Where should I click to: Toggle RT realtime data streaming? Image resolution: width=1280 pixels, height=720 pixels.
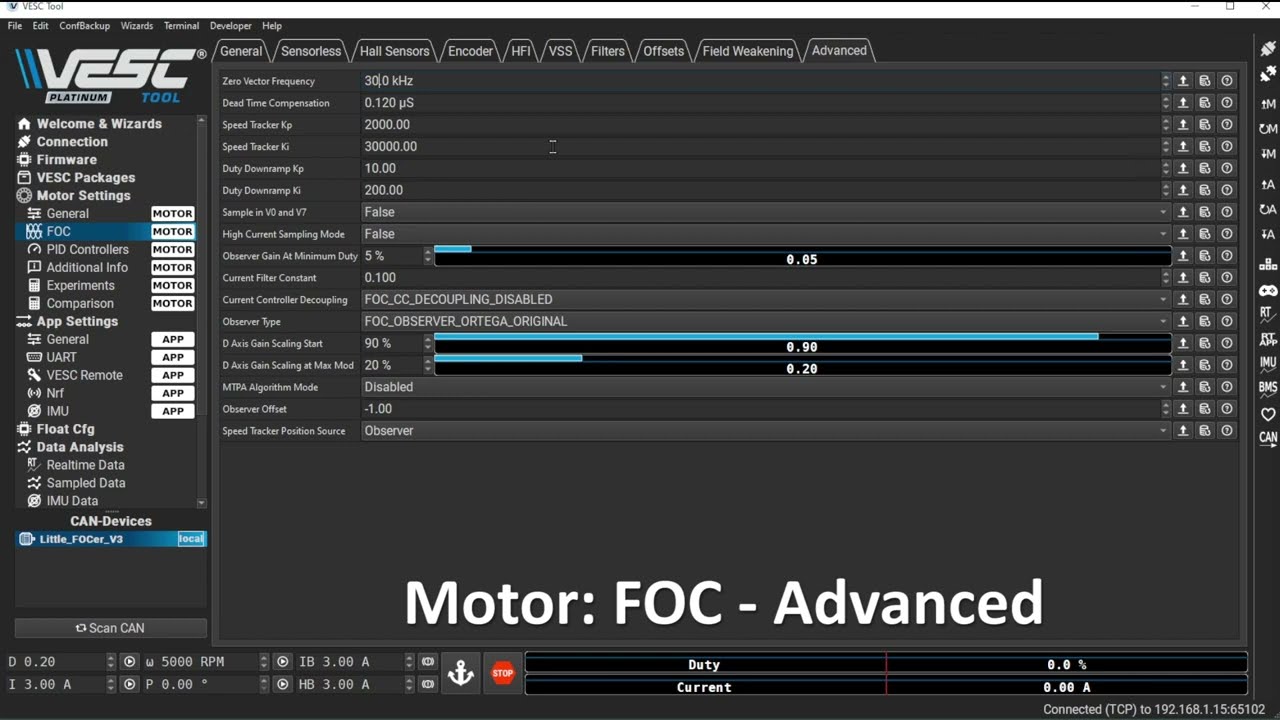(x=1268, y=314)
